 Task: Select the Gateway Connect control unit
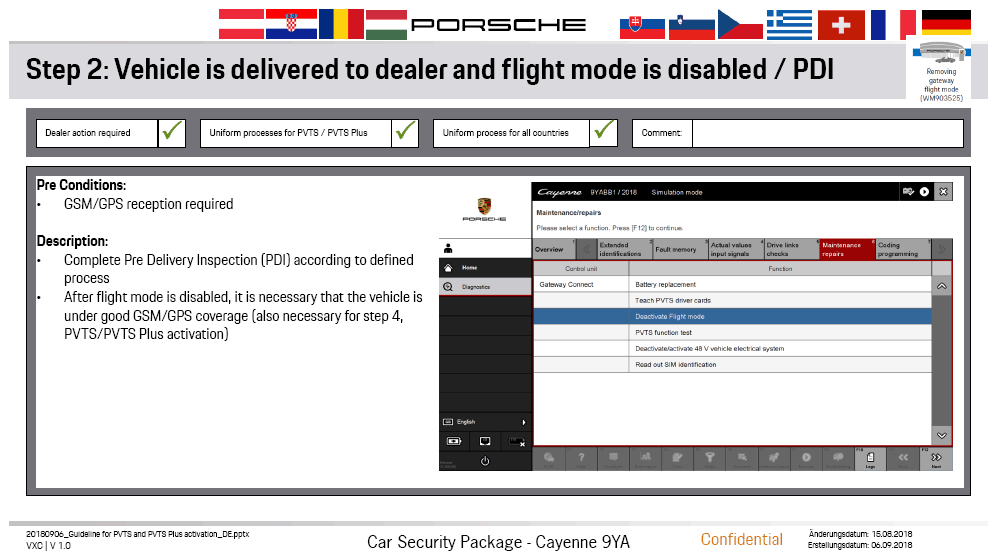coord(581,285)
